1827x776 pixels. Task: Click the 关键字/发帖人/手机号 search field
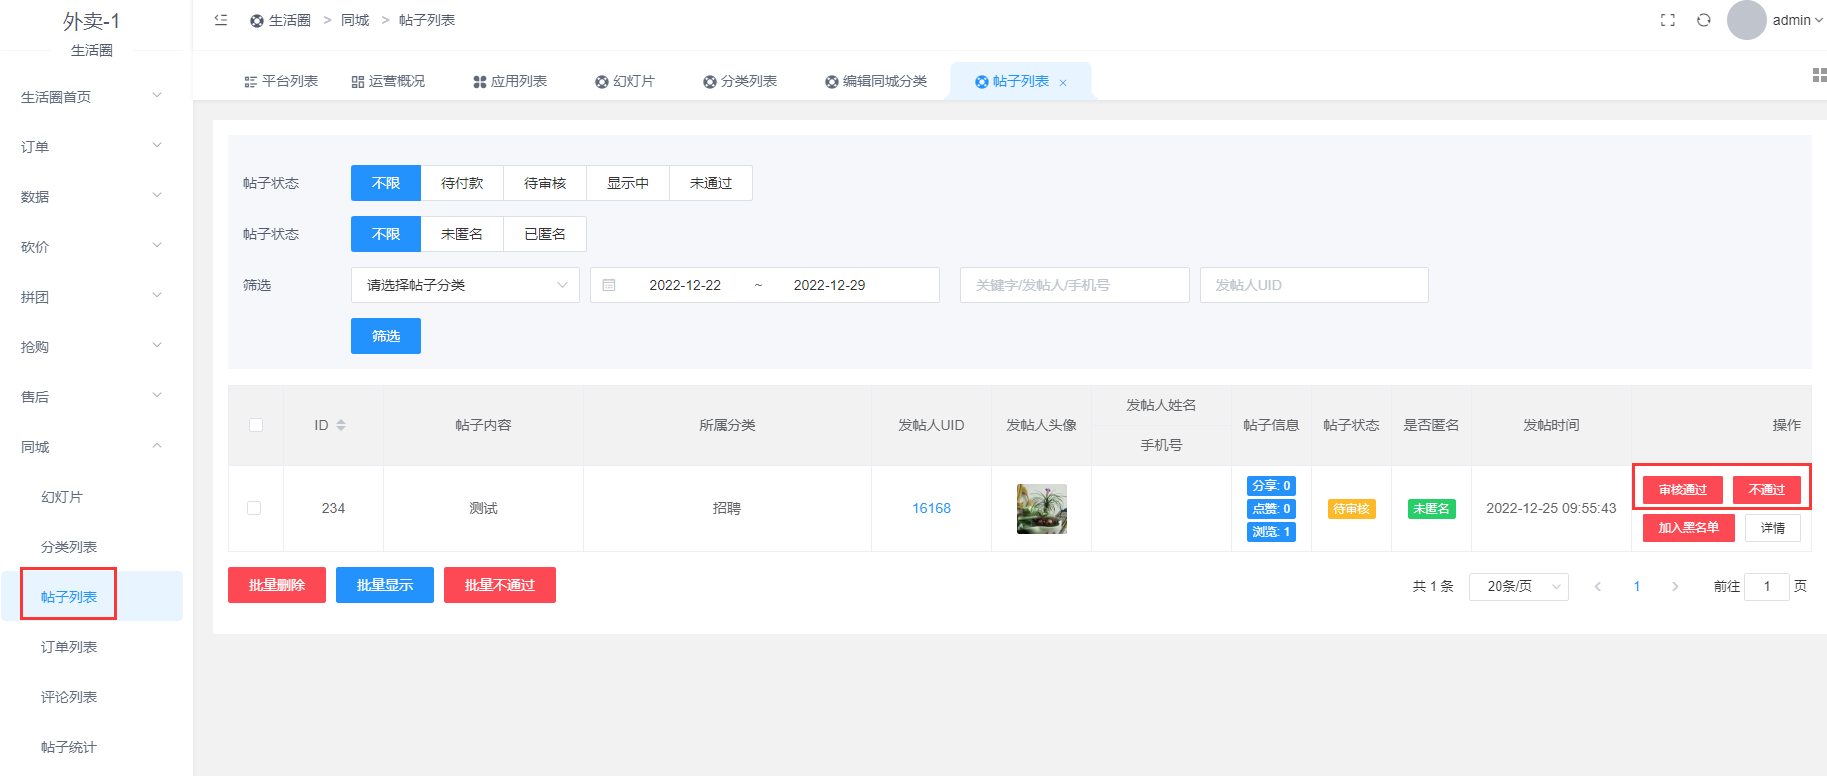coord(1074,285)
